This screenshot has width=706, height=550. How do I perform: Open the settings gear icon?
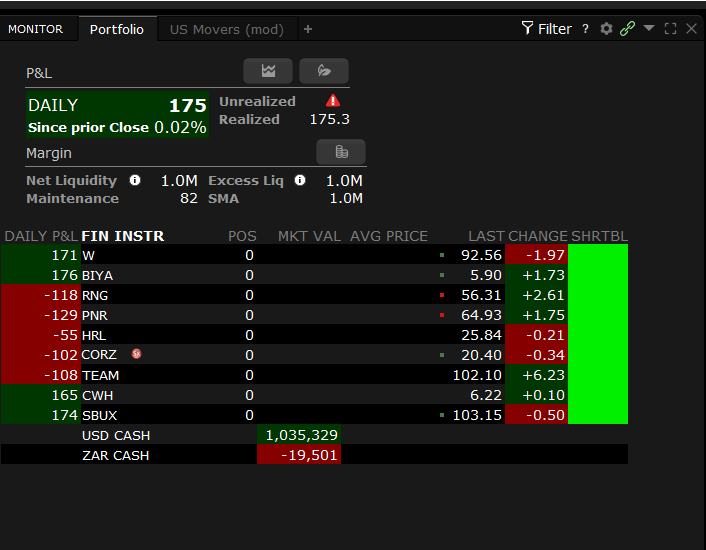pyautogui.click(x=606, y=29)
